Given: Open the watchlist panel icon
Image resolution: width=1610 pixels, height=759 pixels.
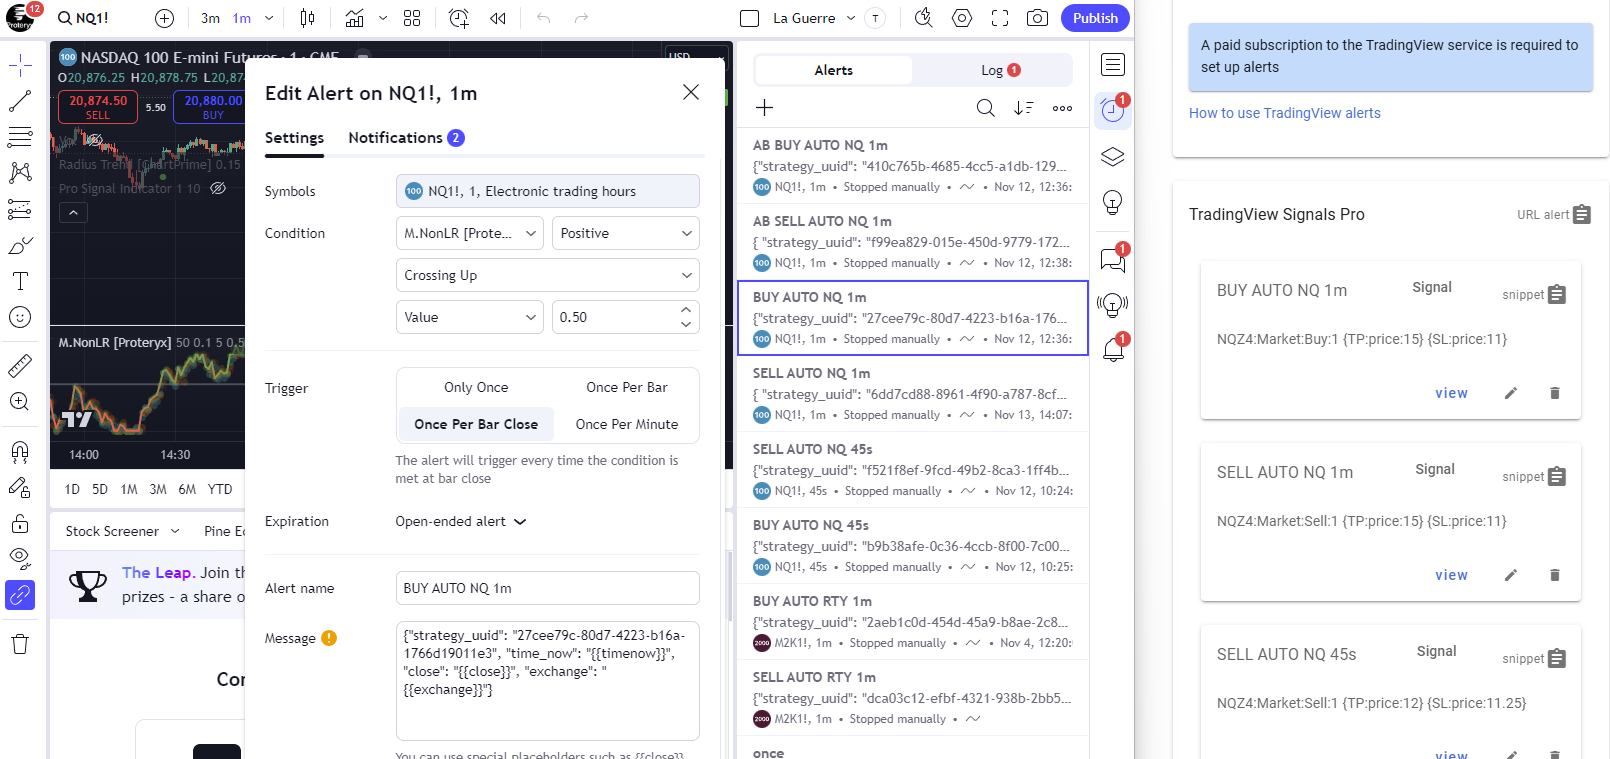Looking at the screenshot, I should 1113,65.
